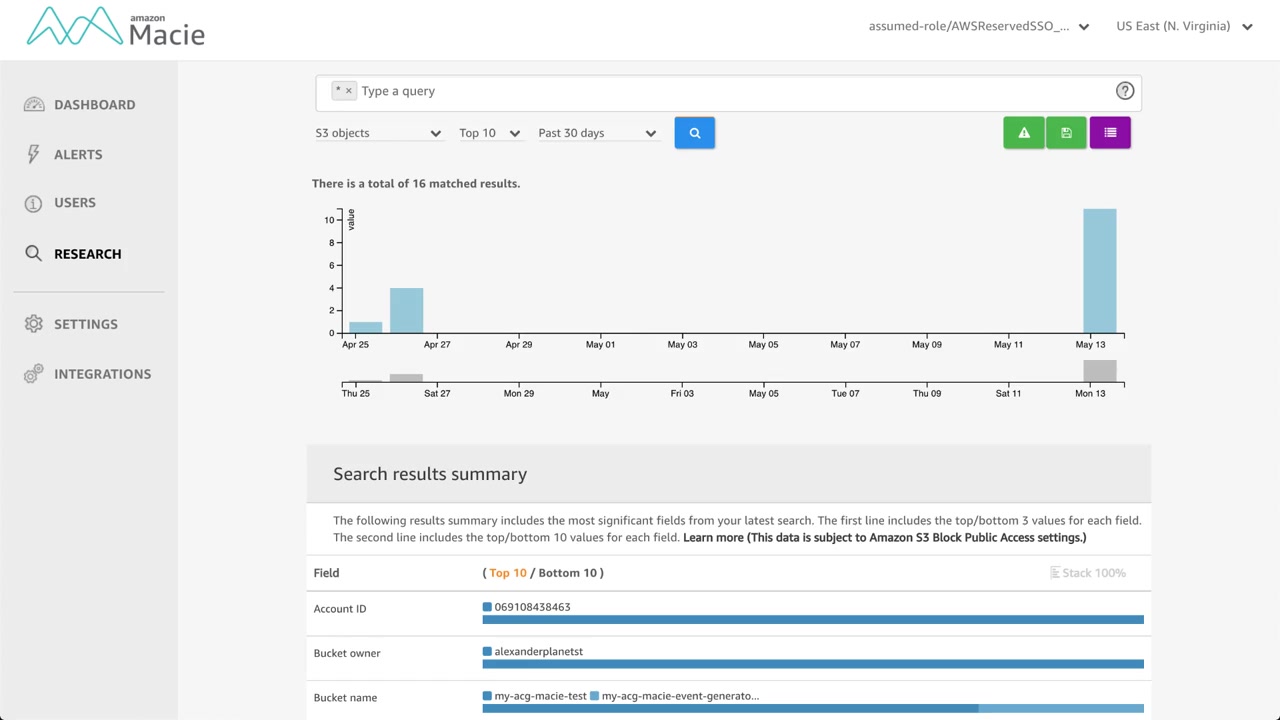Navigate to Integrations
The width and height of the screenshot is (1280, 720).
[x=102, y=374]
